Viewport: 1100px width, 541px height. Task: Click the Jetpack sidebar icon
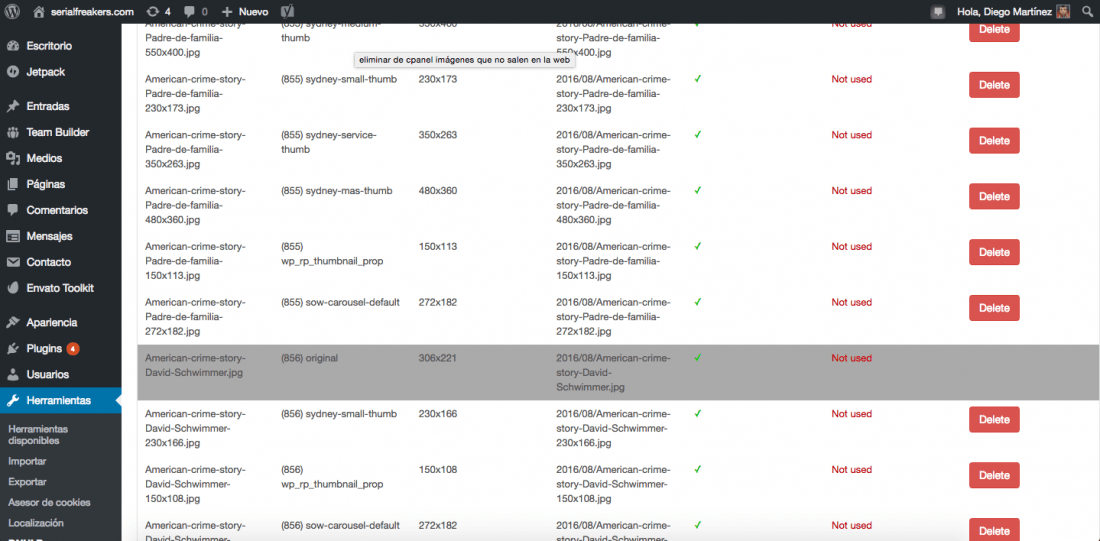[x=13, y=72]
